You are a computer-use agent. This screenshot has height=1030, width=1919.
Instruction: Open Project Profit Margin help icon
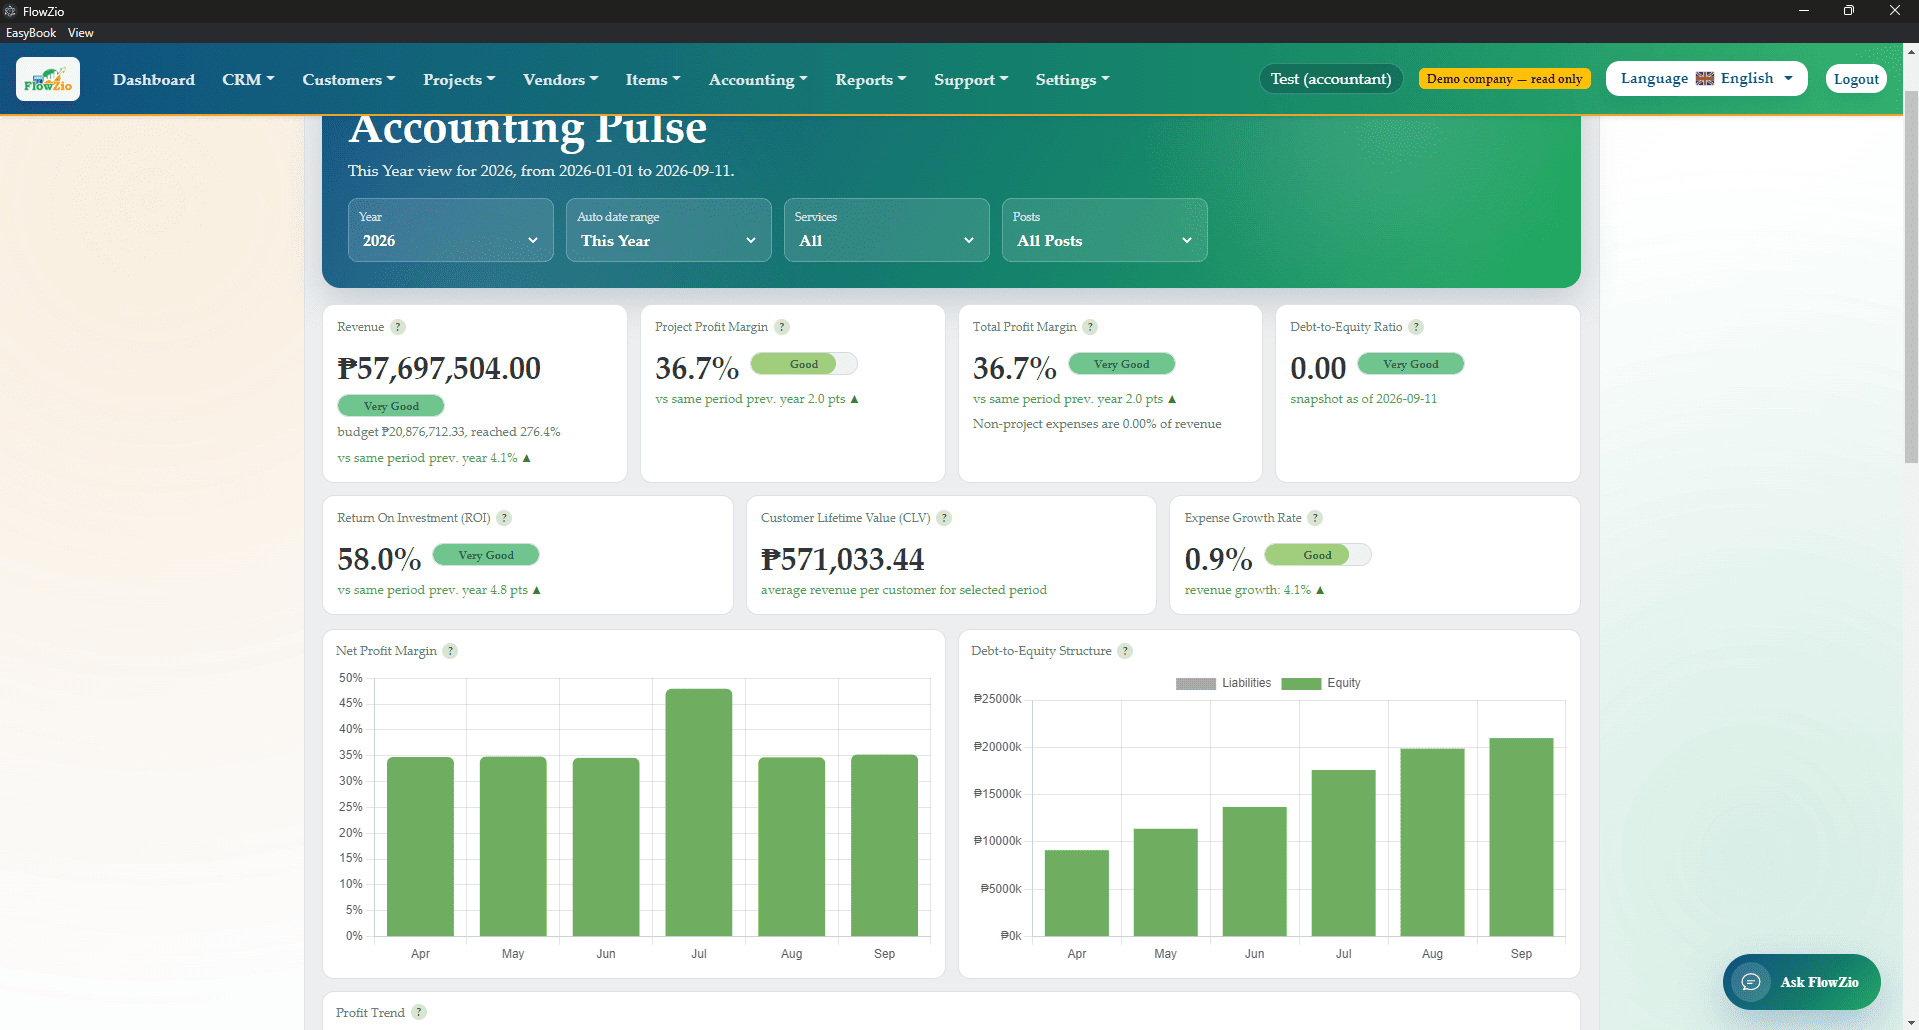coord(782,327)
